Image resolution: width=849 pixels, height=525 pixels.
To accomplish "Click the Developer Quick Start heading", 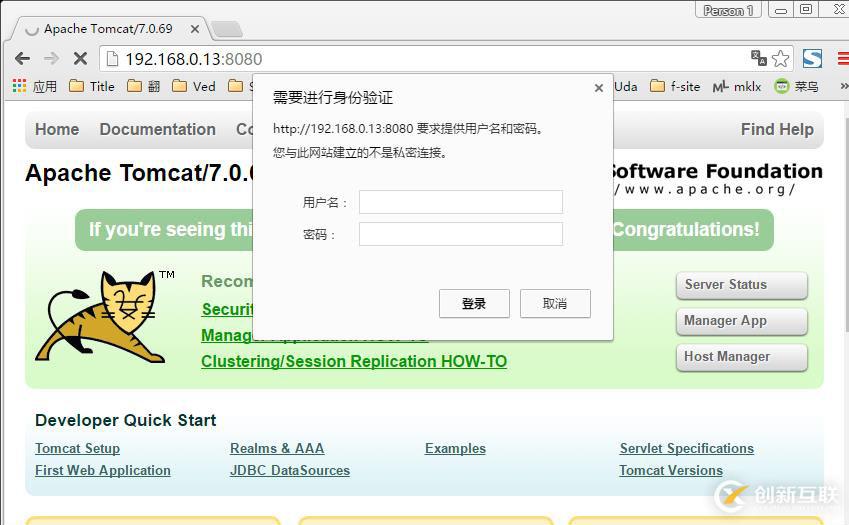I will [126, 420].
